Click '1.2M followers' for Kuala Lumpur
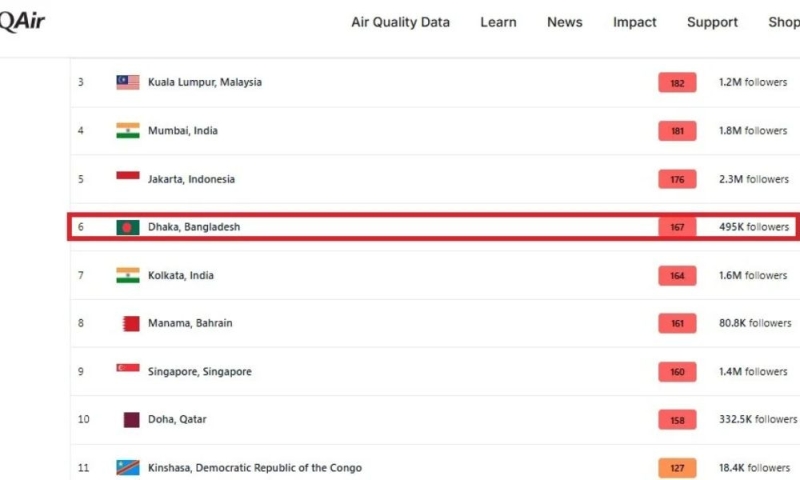800x480 pixels. 753,82
